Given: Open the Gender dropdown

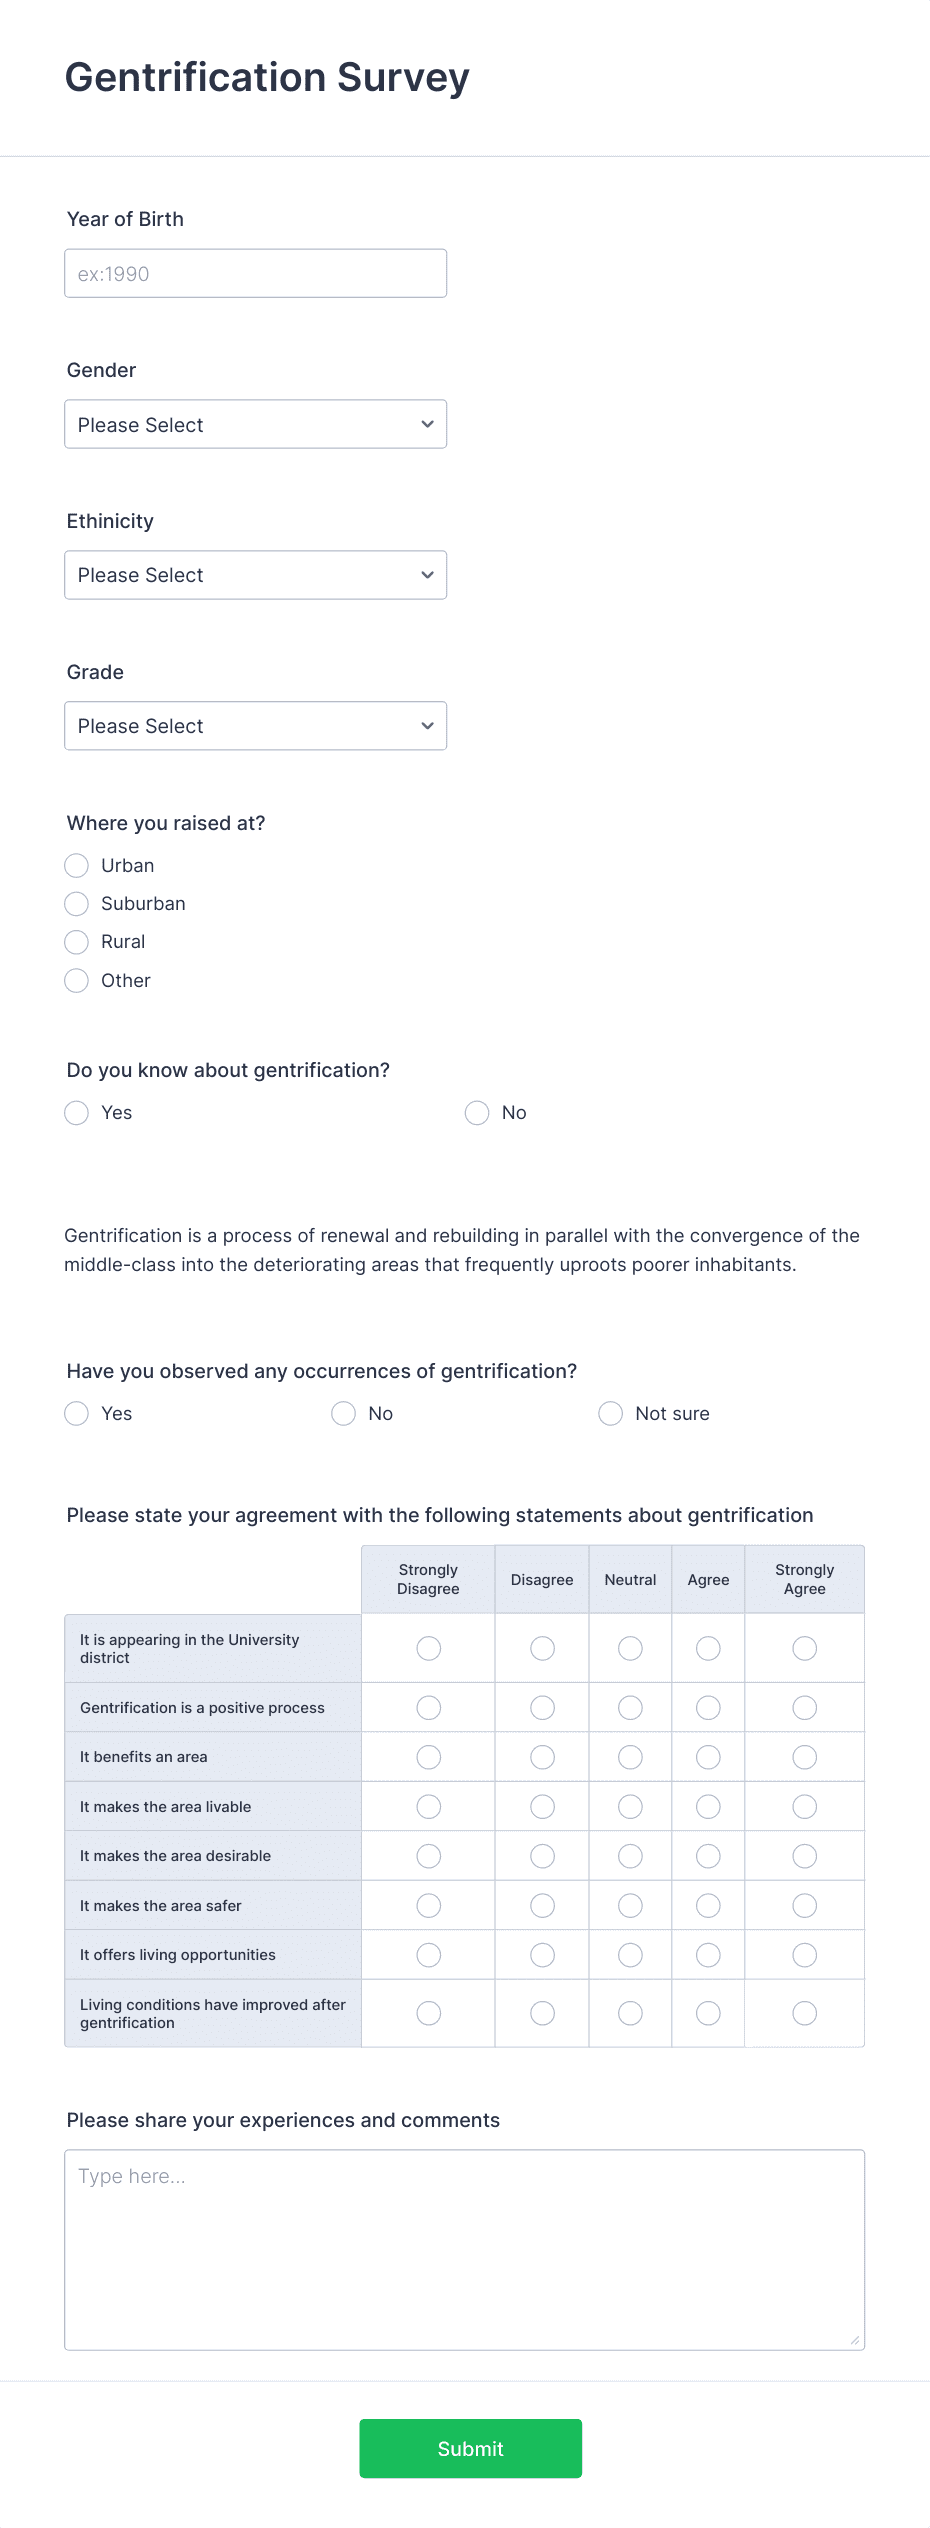Looking at the screenshot, I should tap(255, 424).
